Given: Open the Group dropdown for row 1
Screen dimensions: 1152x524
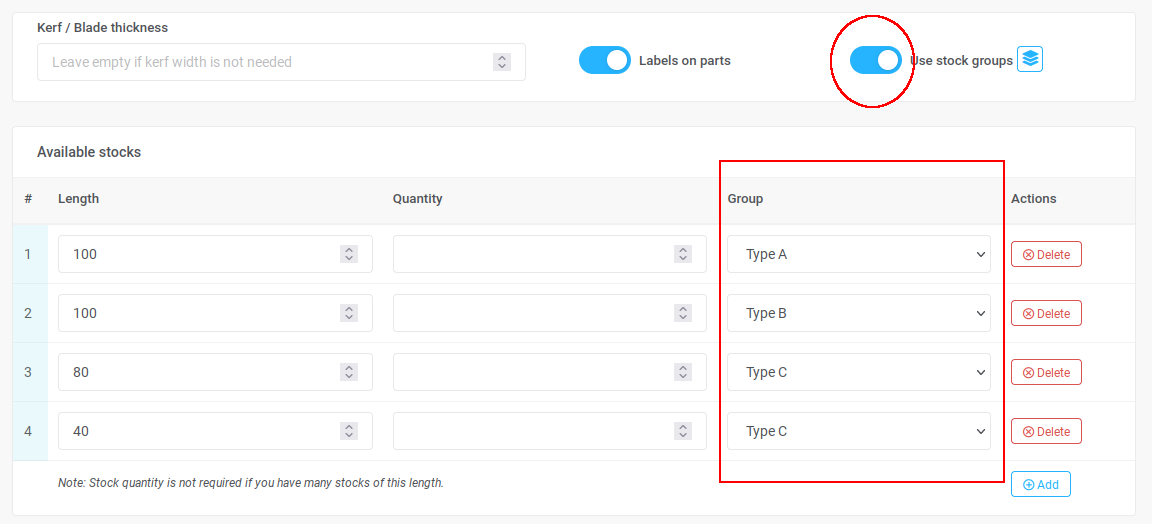Looking at the screenshot, I should [x=858, y=254].
